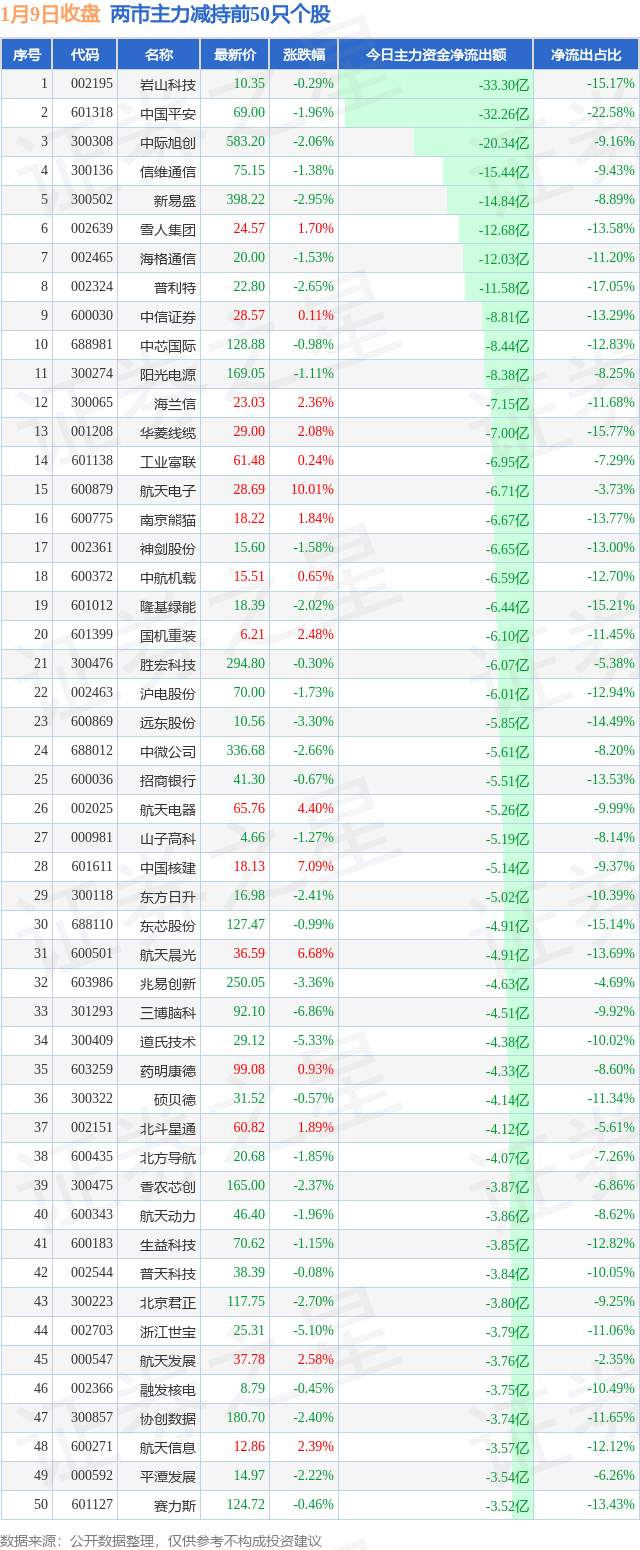
Task: Select stock name 胜宏科技
Action: click(169, 664)
